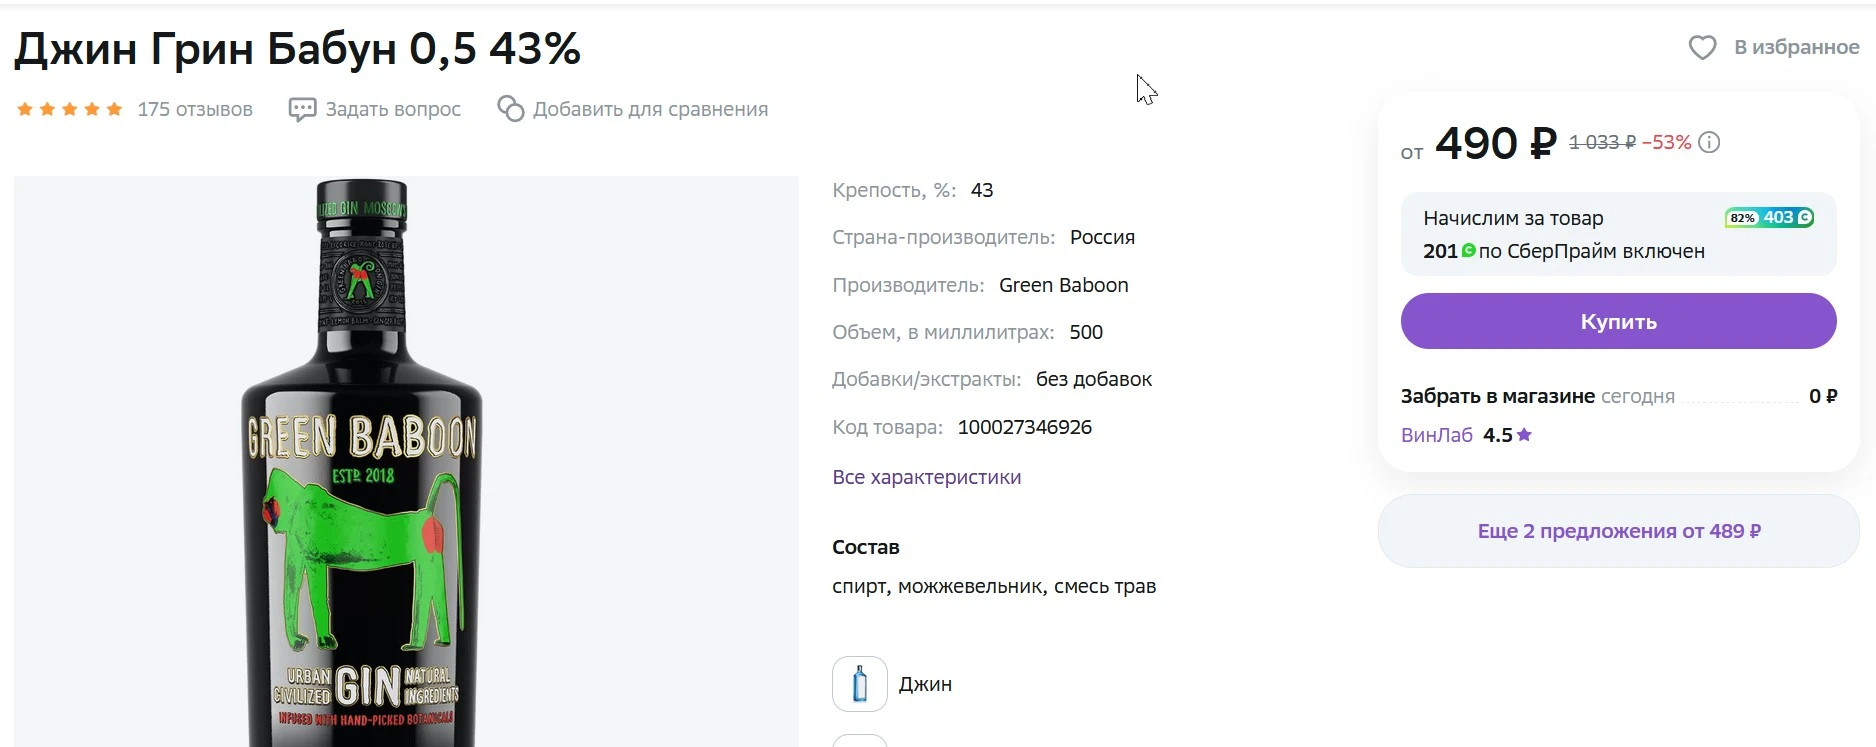
Task: Click the volume value 500
Action: point(1086,332)
